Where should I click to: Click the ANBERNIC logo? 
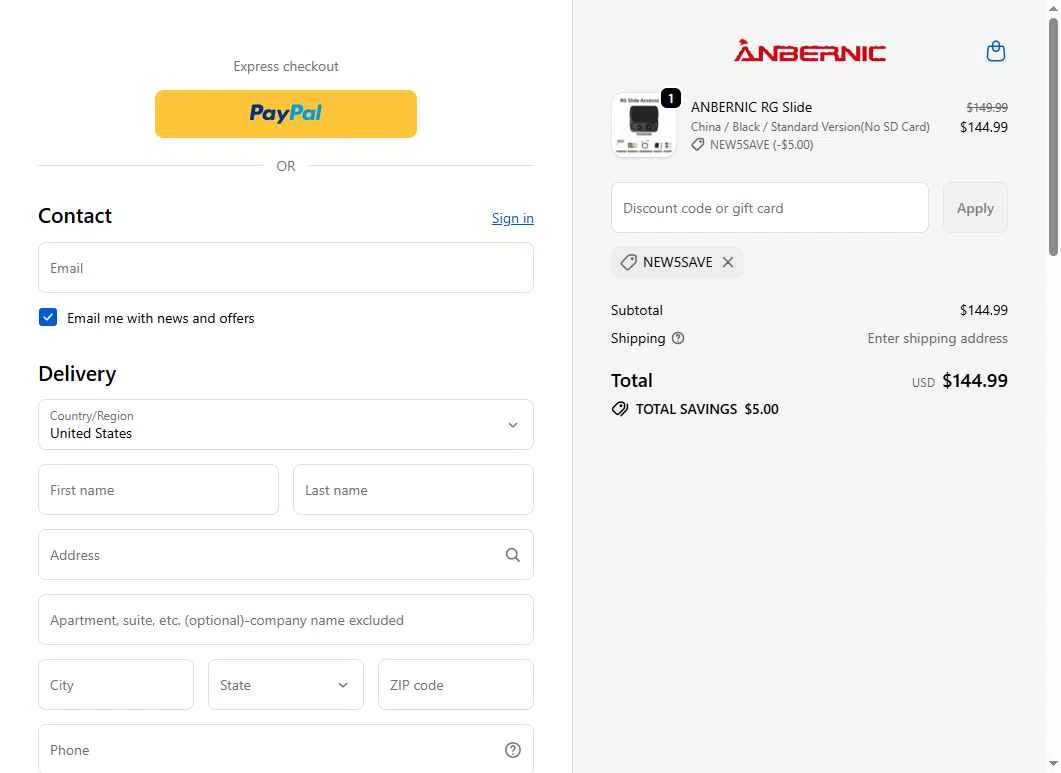810,51
